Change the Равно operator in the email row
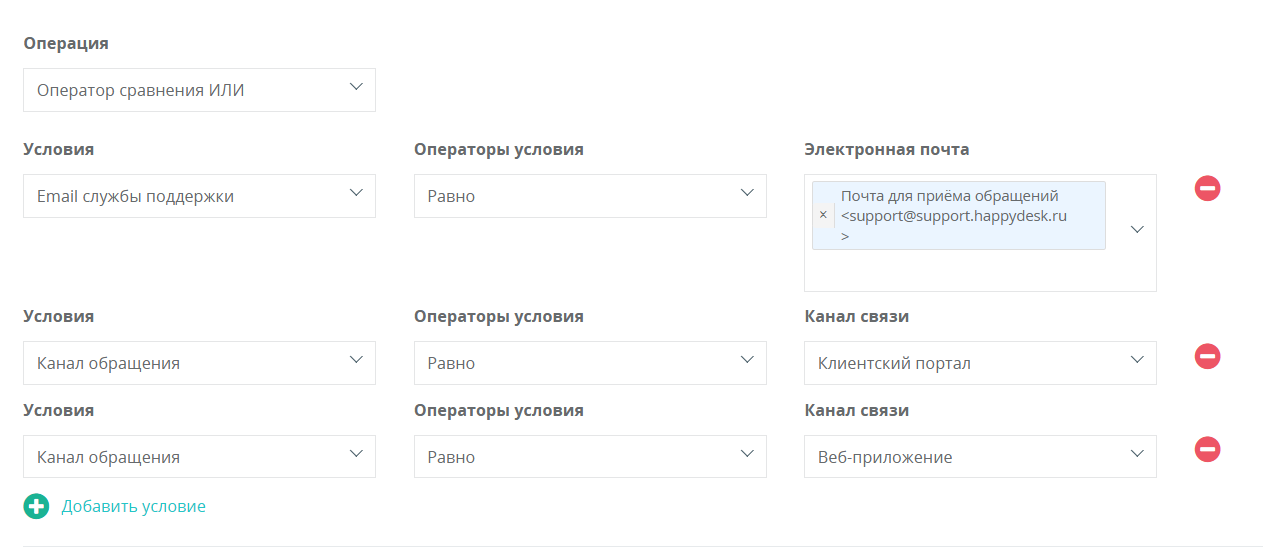 [x=590, y=196]
